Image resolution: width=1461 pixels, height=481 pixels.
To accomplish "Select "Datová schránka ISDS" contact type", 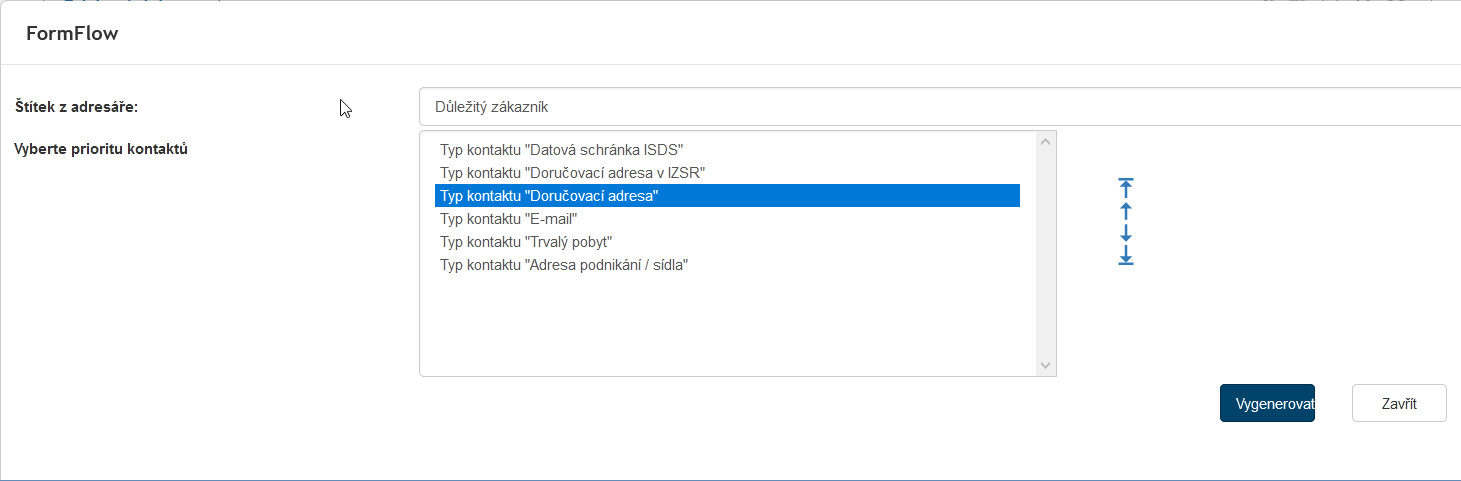I will (561, 150).
